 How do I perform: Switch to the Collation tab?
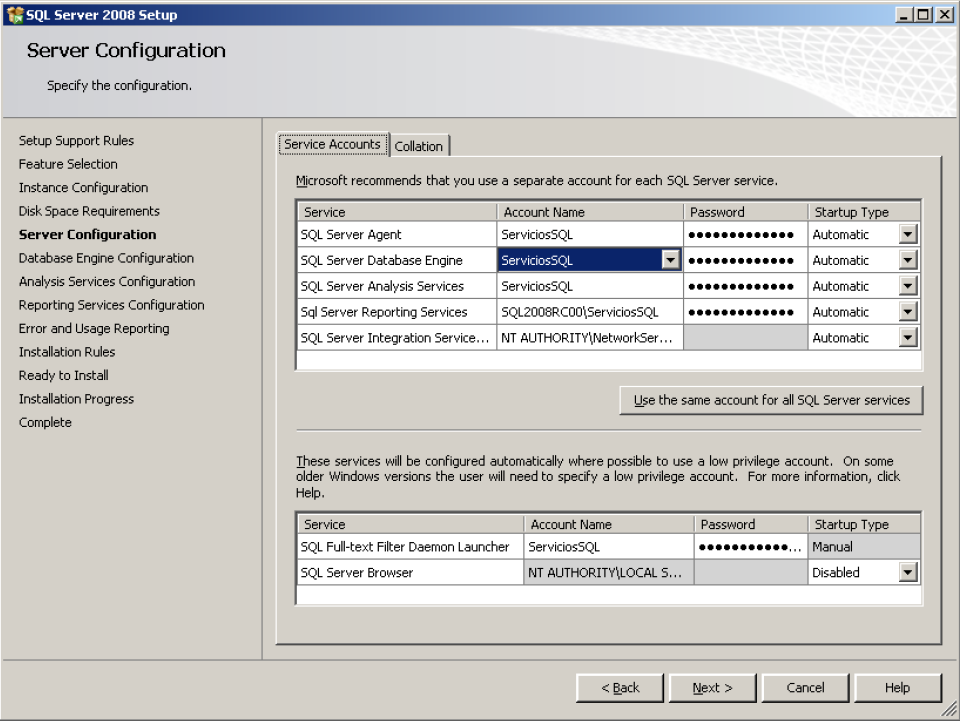coord(418,146)
